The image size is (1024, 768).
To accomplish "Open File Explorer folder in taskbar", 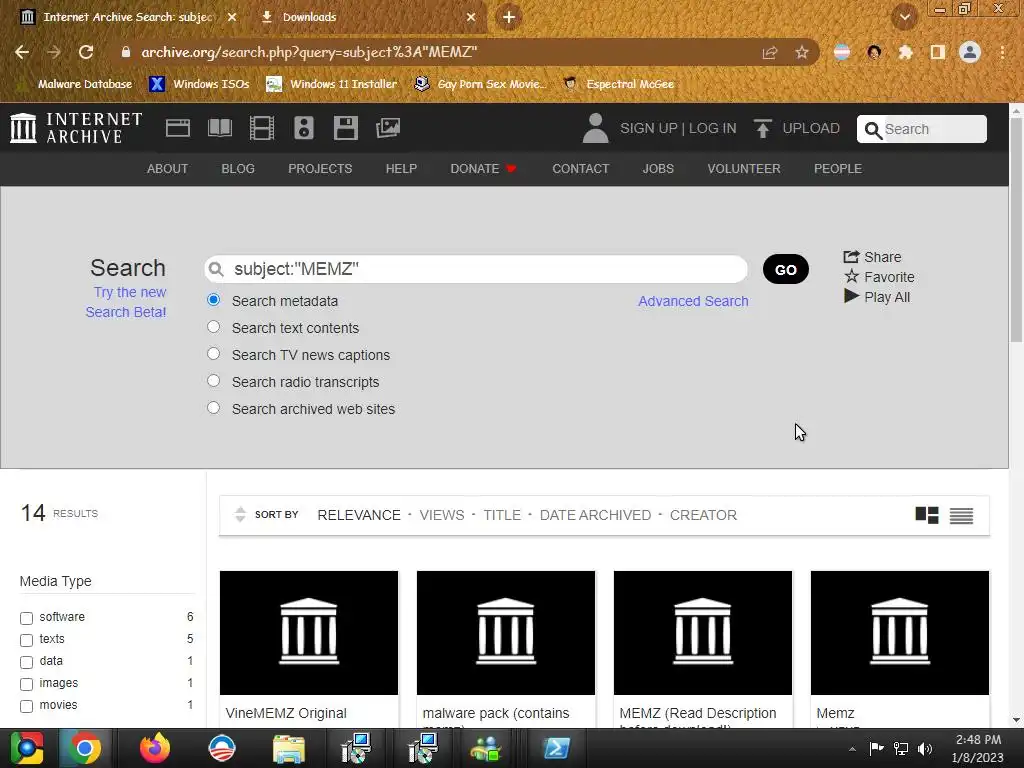I will (x=289, y=749).
